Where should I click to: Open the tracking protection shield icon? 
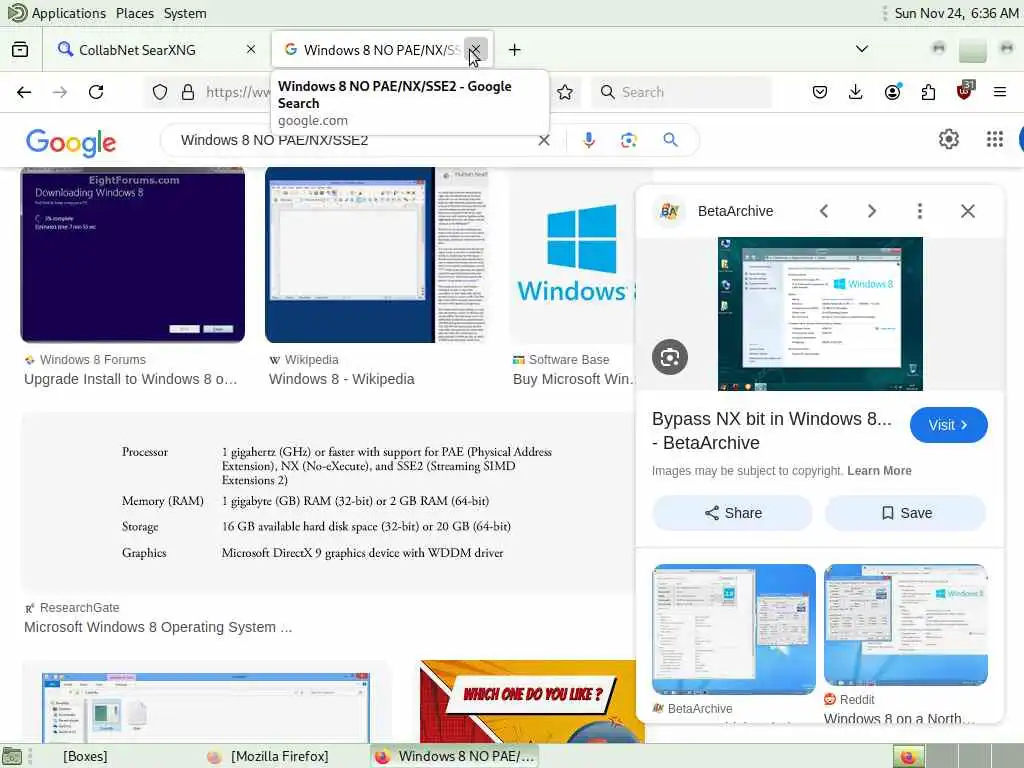click(160, 92)
